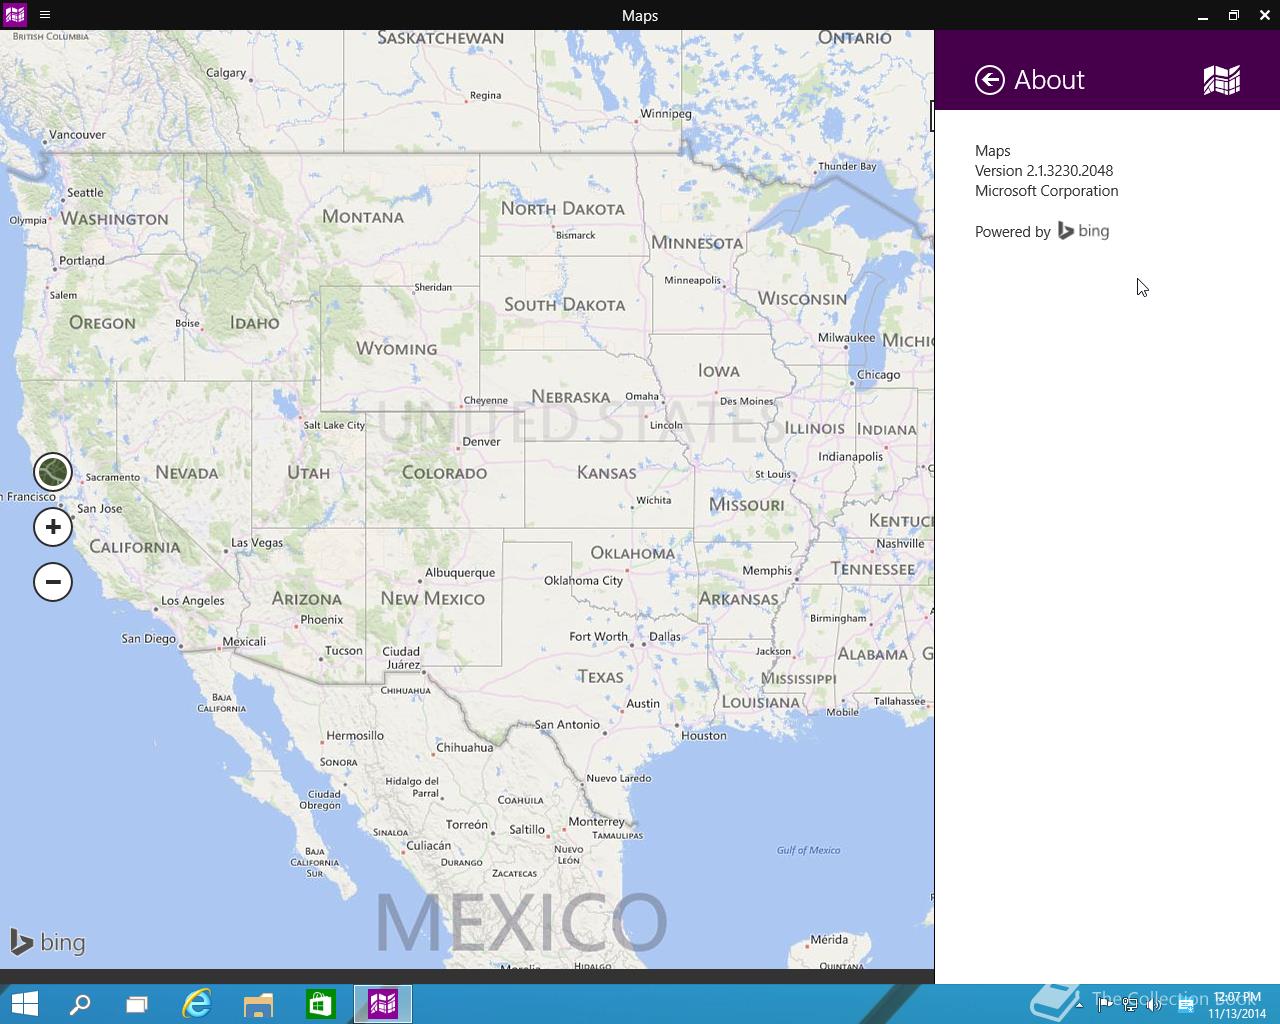Click the Bing logo in About panel
Screen dimensions: 1280x1024
pyautogui.click(x=1084, y=231)
